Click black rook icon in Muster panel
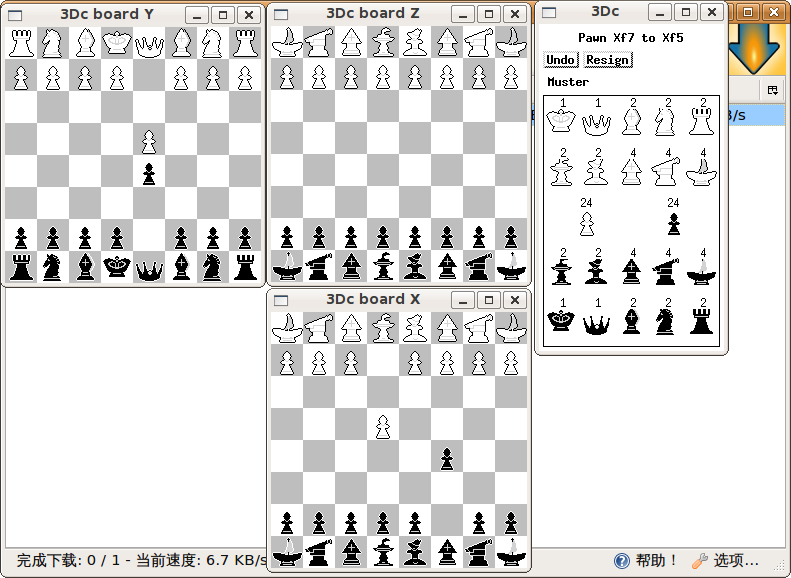Screen dimensions: 791x578 point(701,321)
